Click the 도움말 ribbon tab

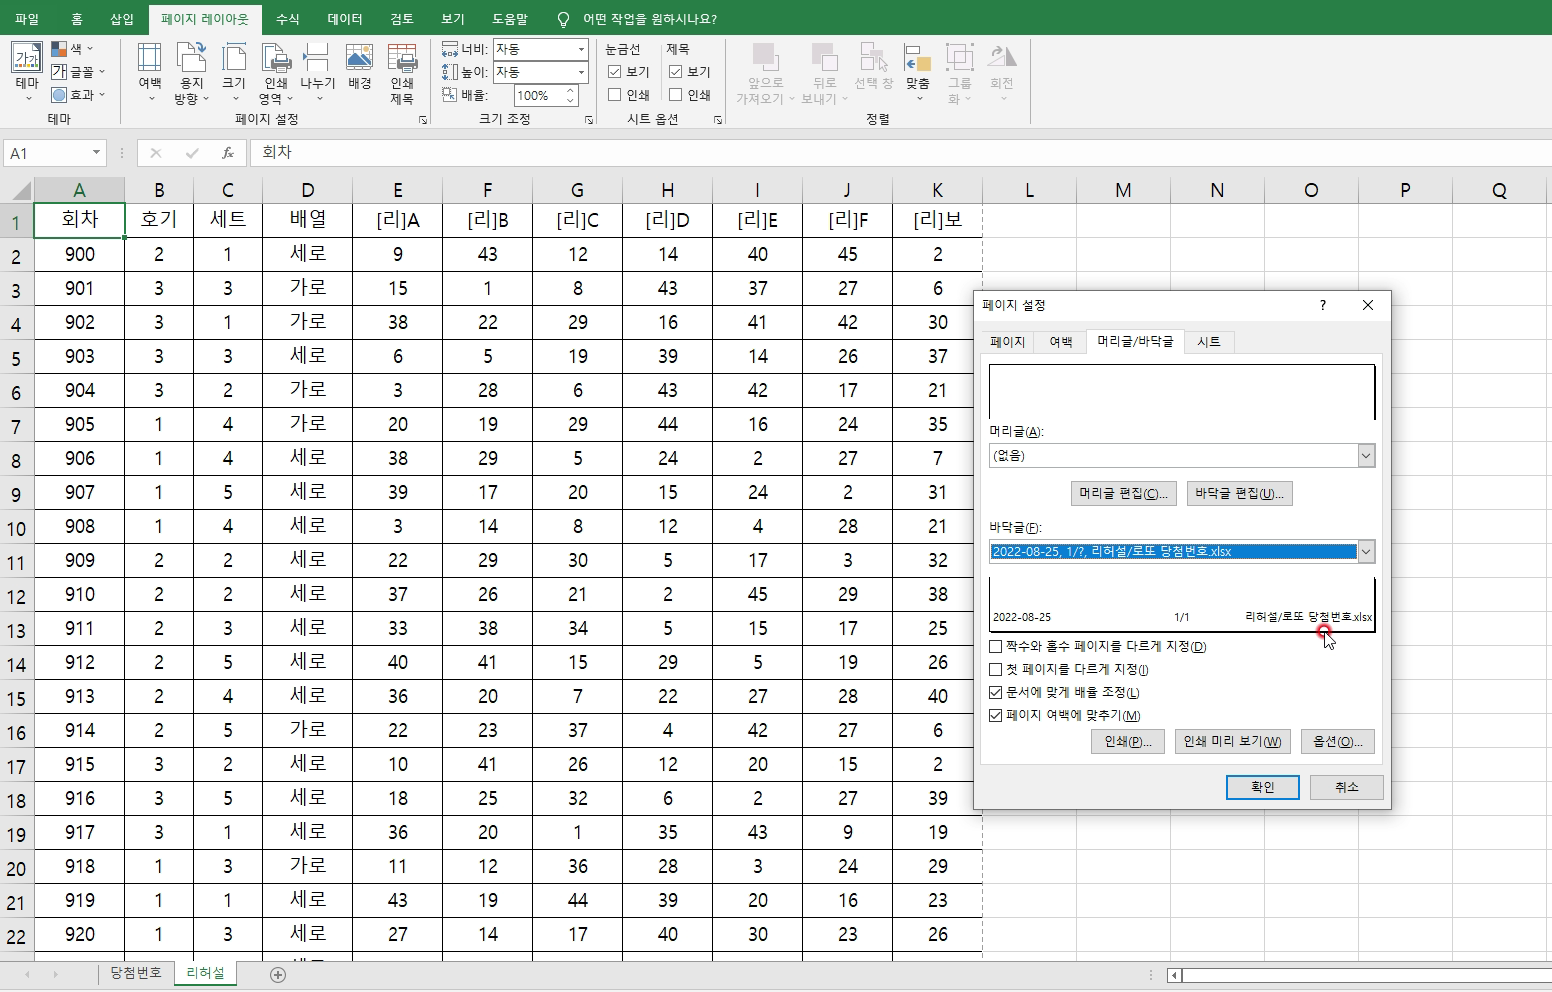point(510,19)
